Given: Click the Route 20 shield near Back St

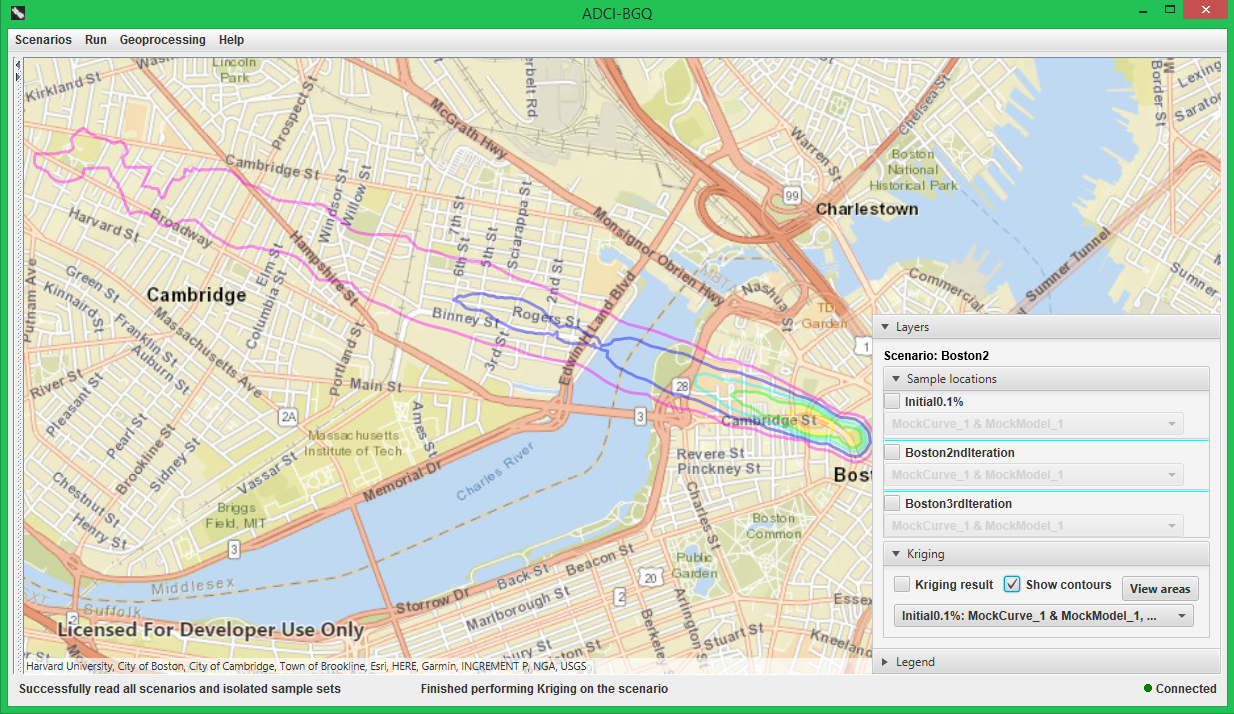Looking at the screenshot, I should 651,577.
